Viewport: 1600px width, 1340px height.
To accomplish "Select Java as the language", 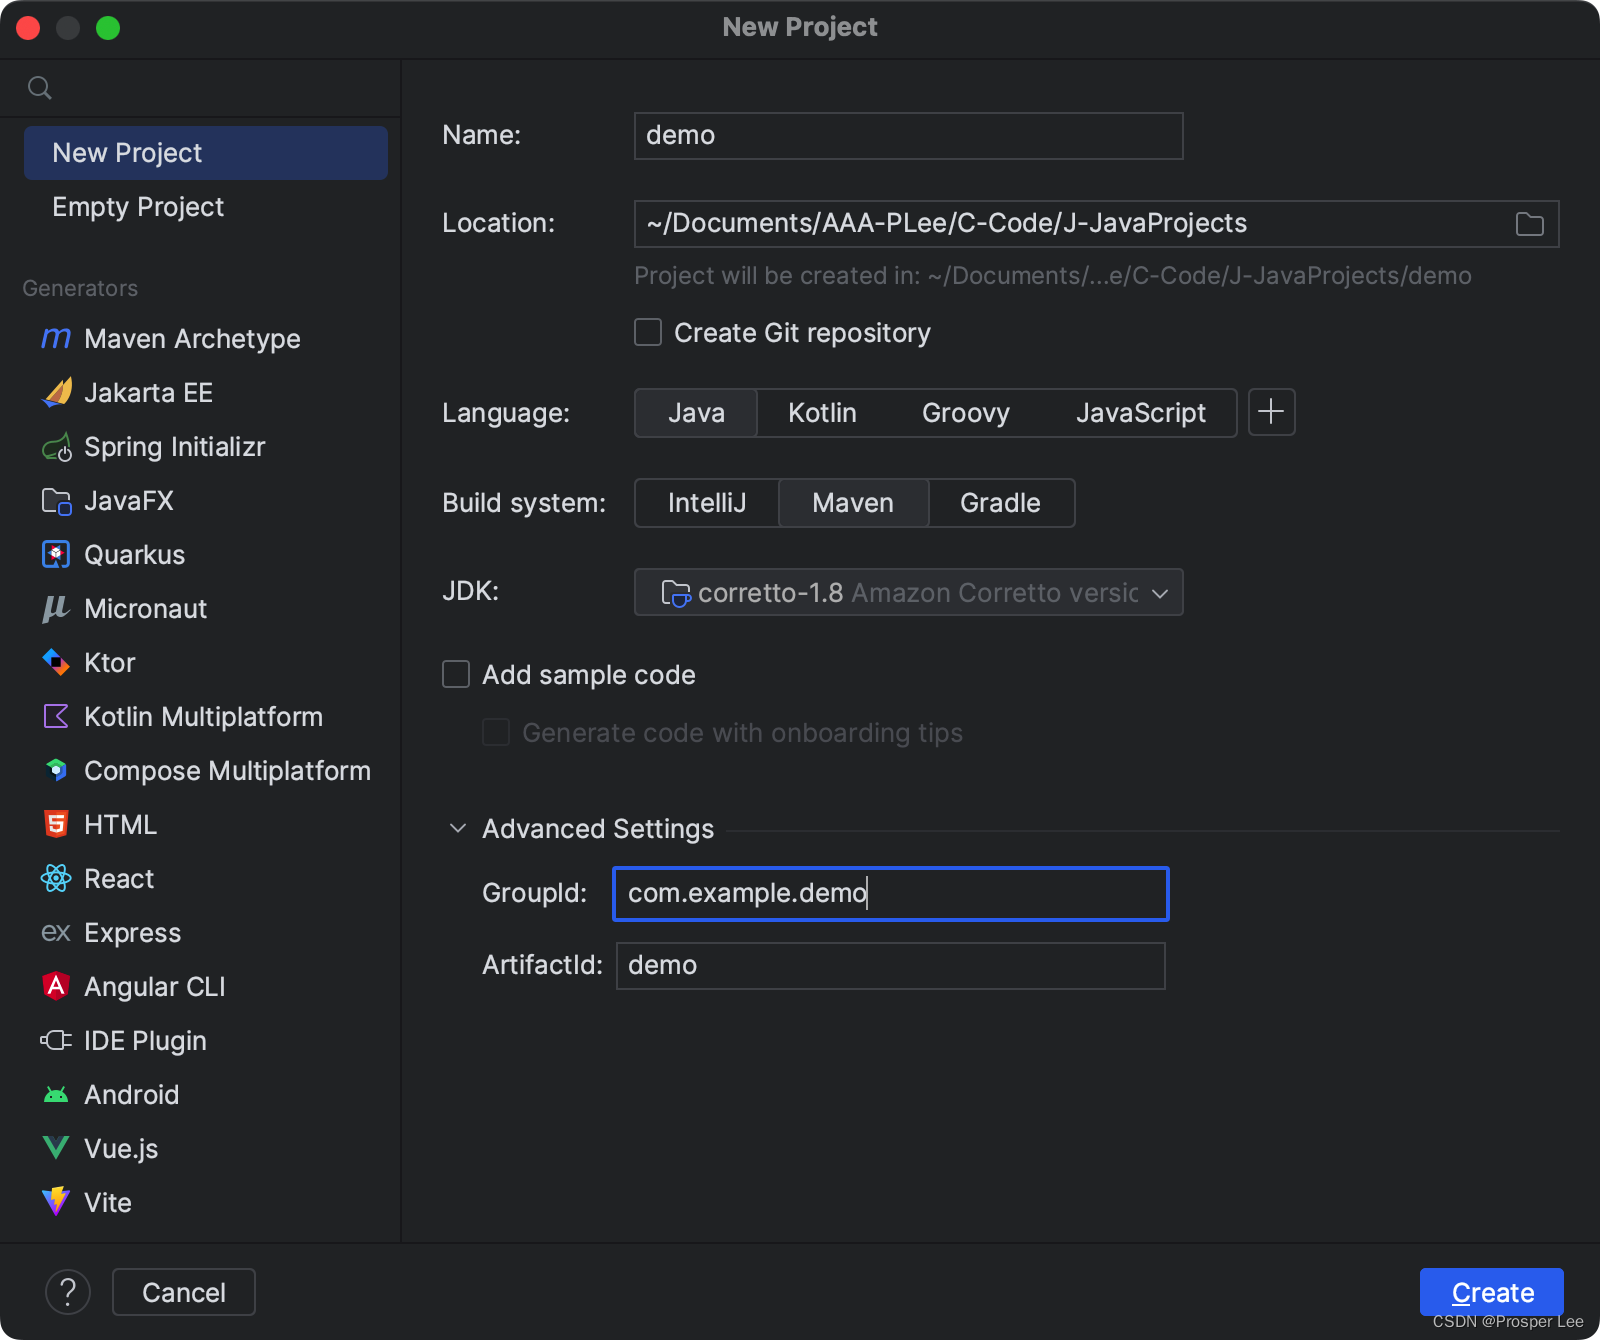I will coord(696,413).
